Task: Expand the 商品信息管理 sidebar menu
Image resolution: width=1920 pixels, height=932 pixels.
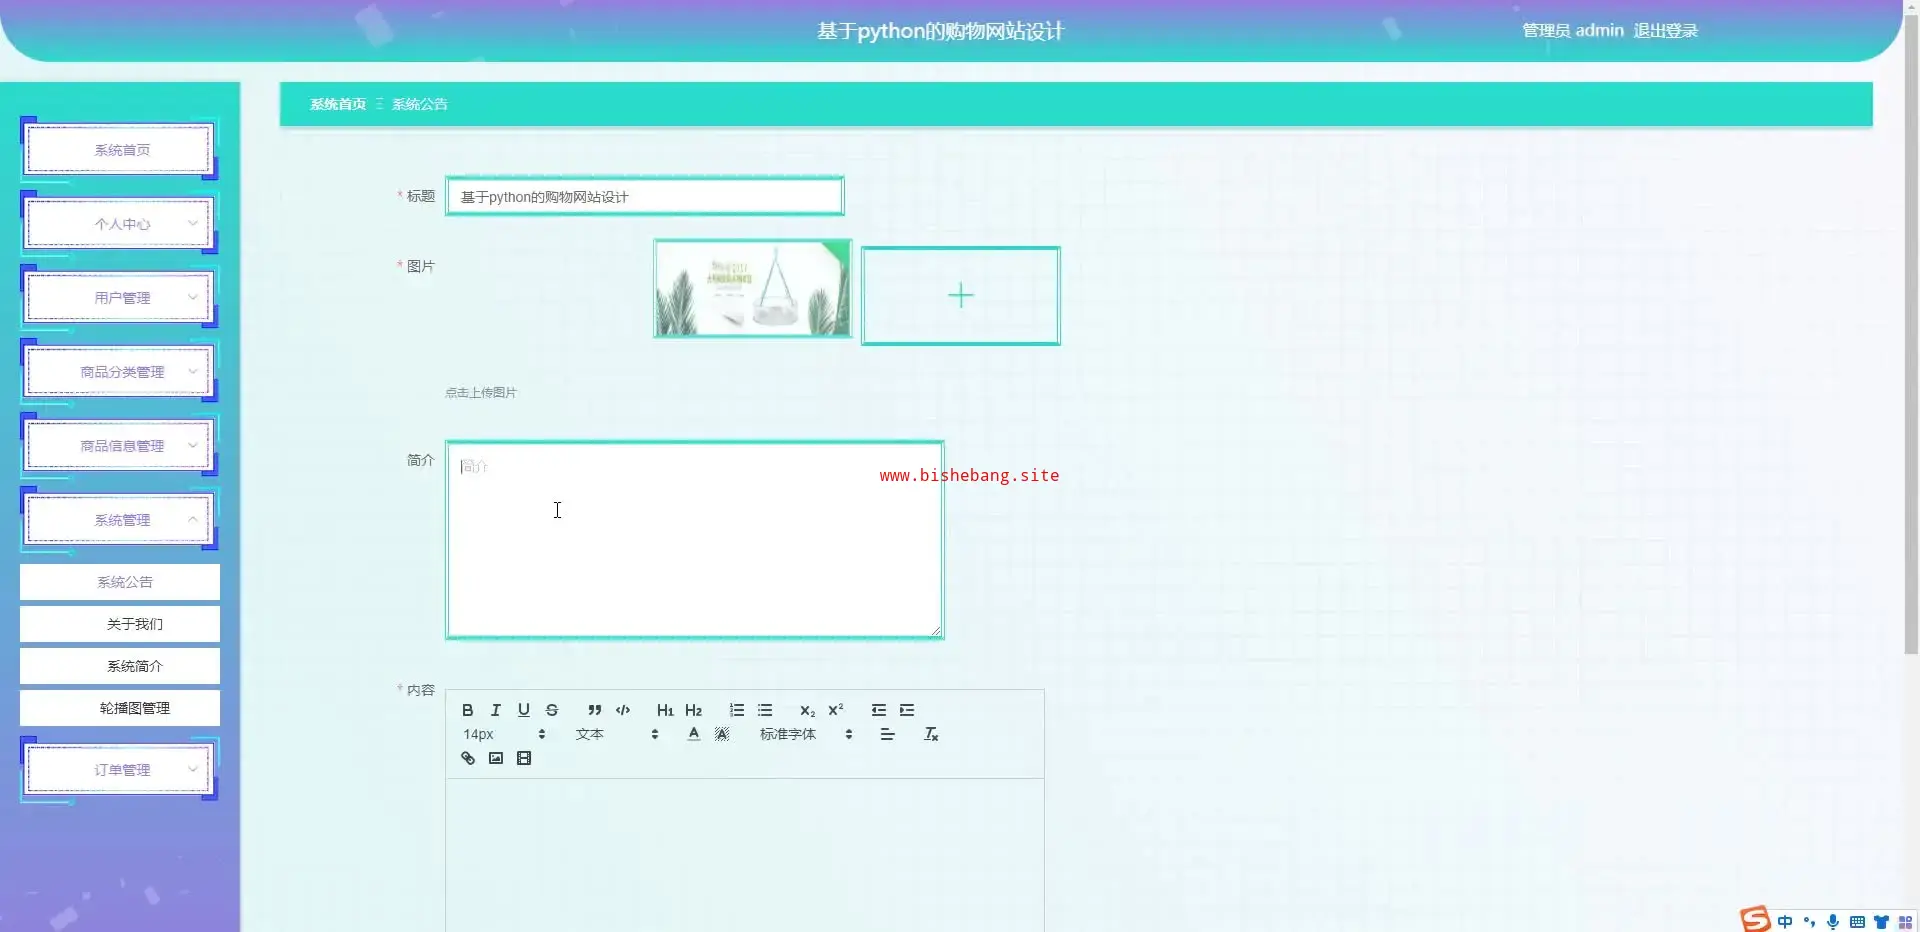Action: 120,446
